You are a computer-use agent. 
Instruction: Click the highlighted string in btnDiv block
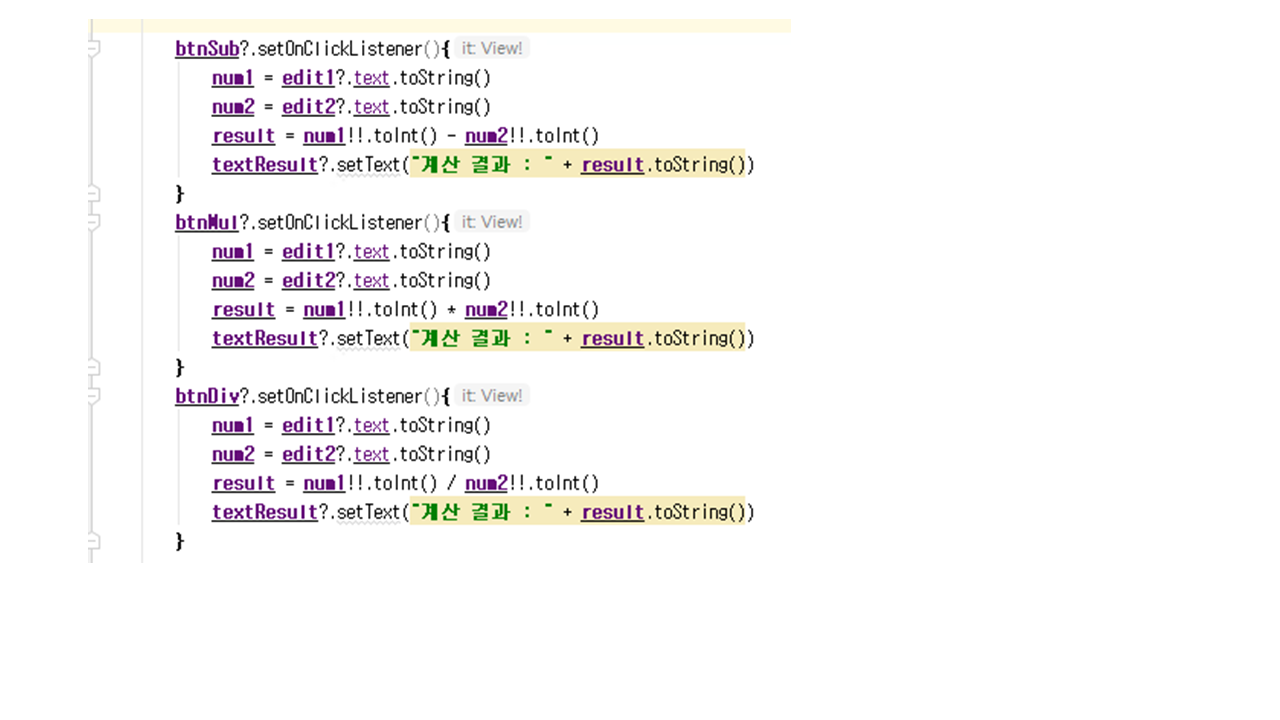[x=482, y=512]
